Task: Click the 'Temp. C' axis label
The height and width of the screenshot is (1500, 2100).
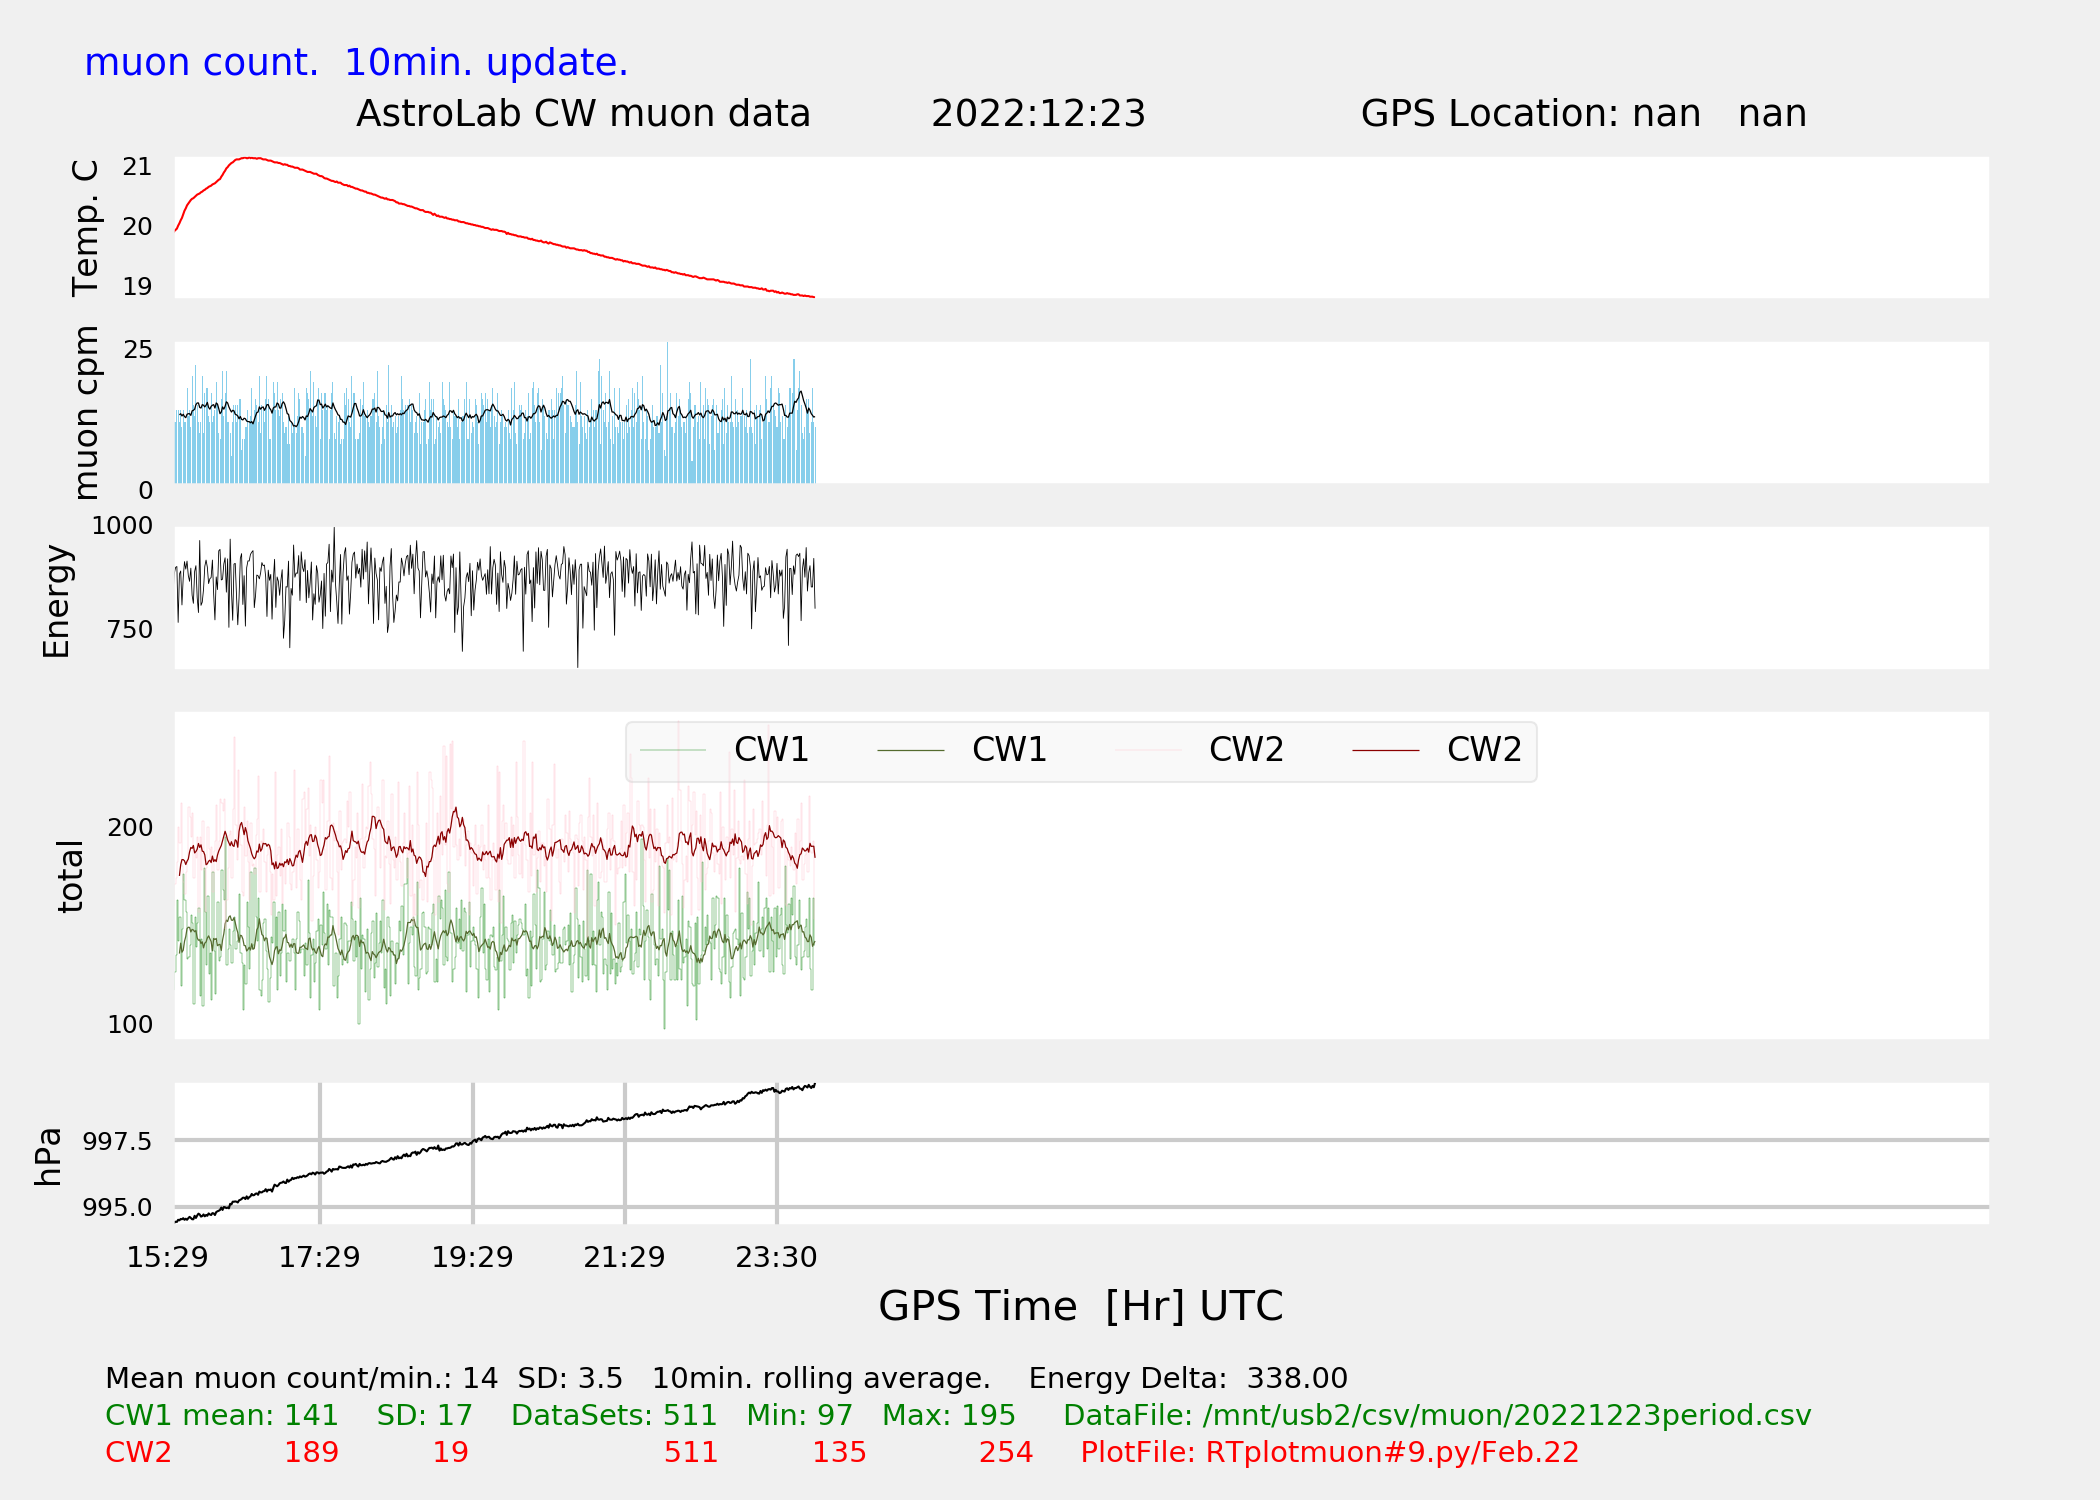Action: coord(86,228)
